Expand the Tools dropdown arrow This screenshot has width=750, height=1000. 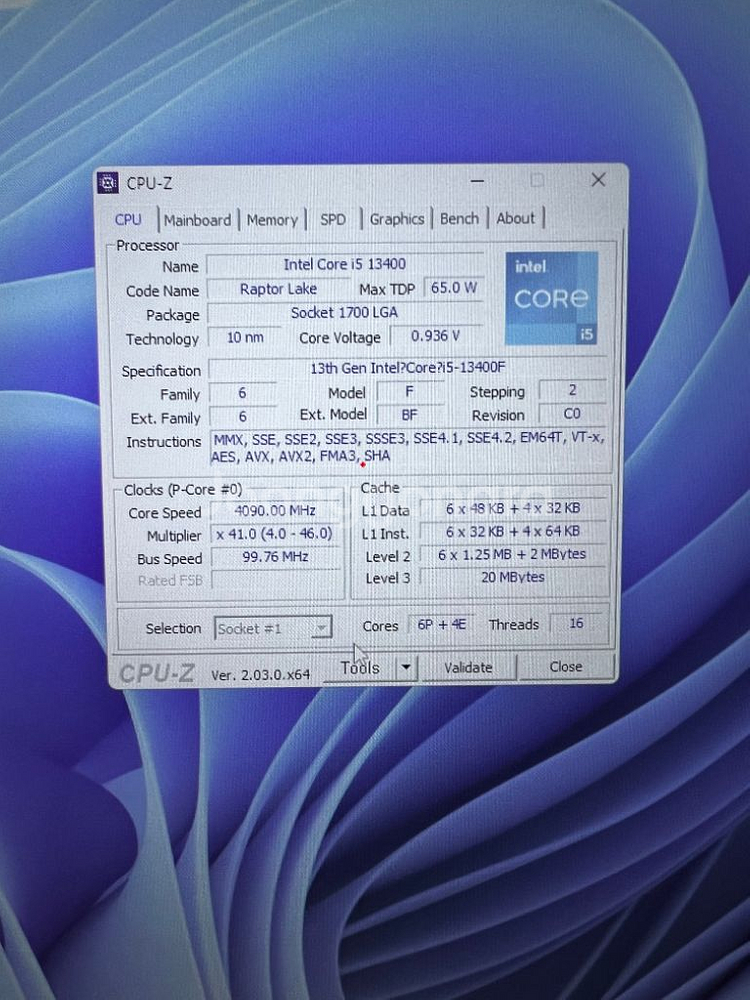(x=406, y=668)
